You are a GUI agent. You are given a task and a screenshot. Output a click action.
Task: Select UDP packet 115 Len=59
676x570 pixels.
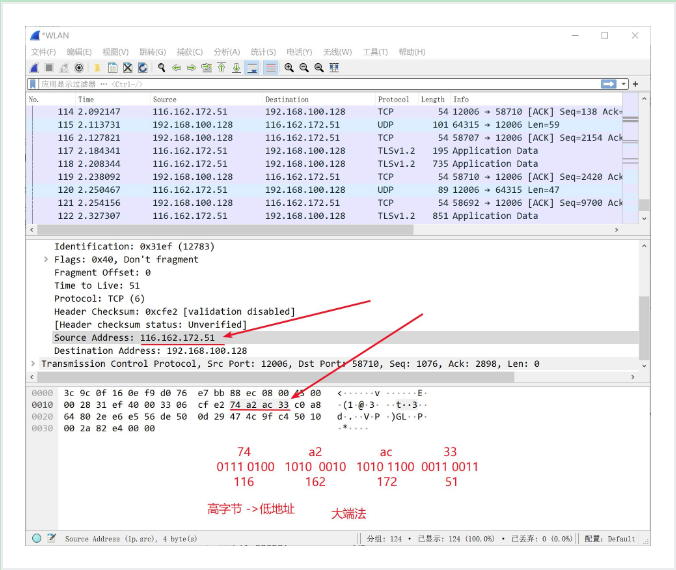(x=325, y=125)
